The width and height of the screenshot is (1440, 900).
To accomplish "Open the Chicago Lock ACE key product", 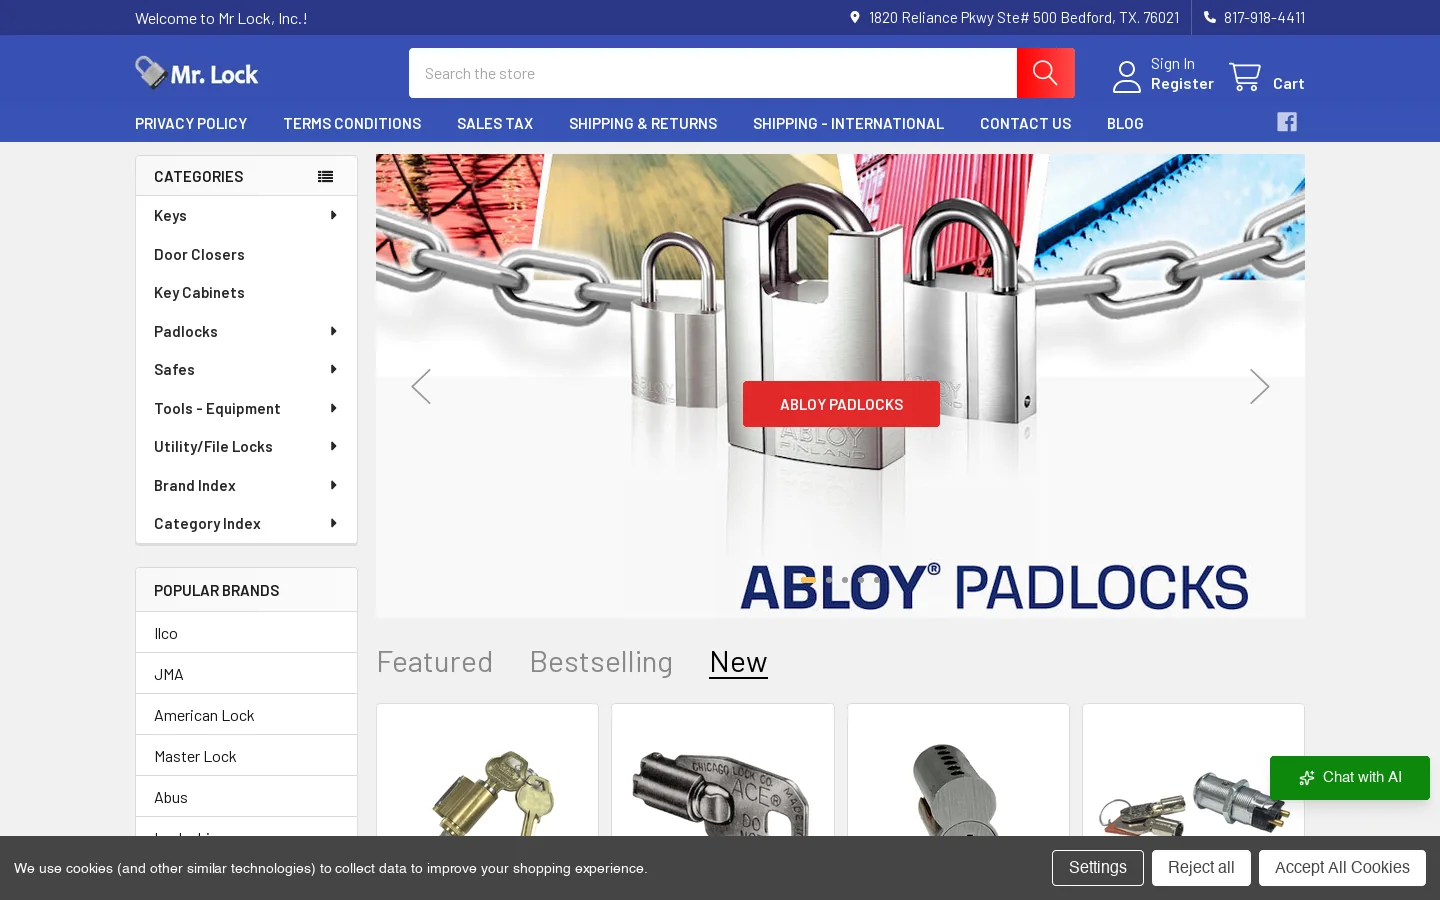I will tap(723, 770).
